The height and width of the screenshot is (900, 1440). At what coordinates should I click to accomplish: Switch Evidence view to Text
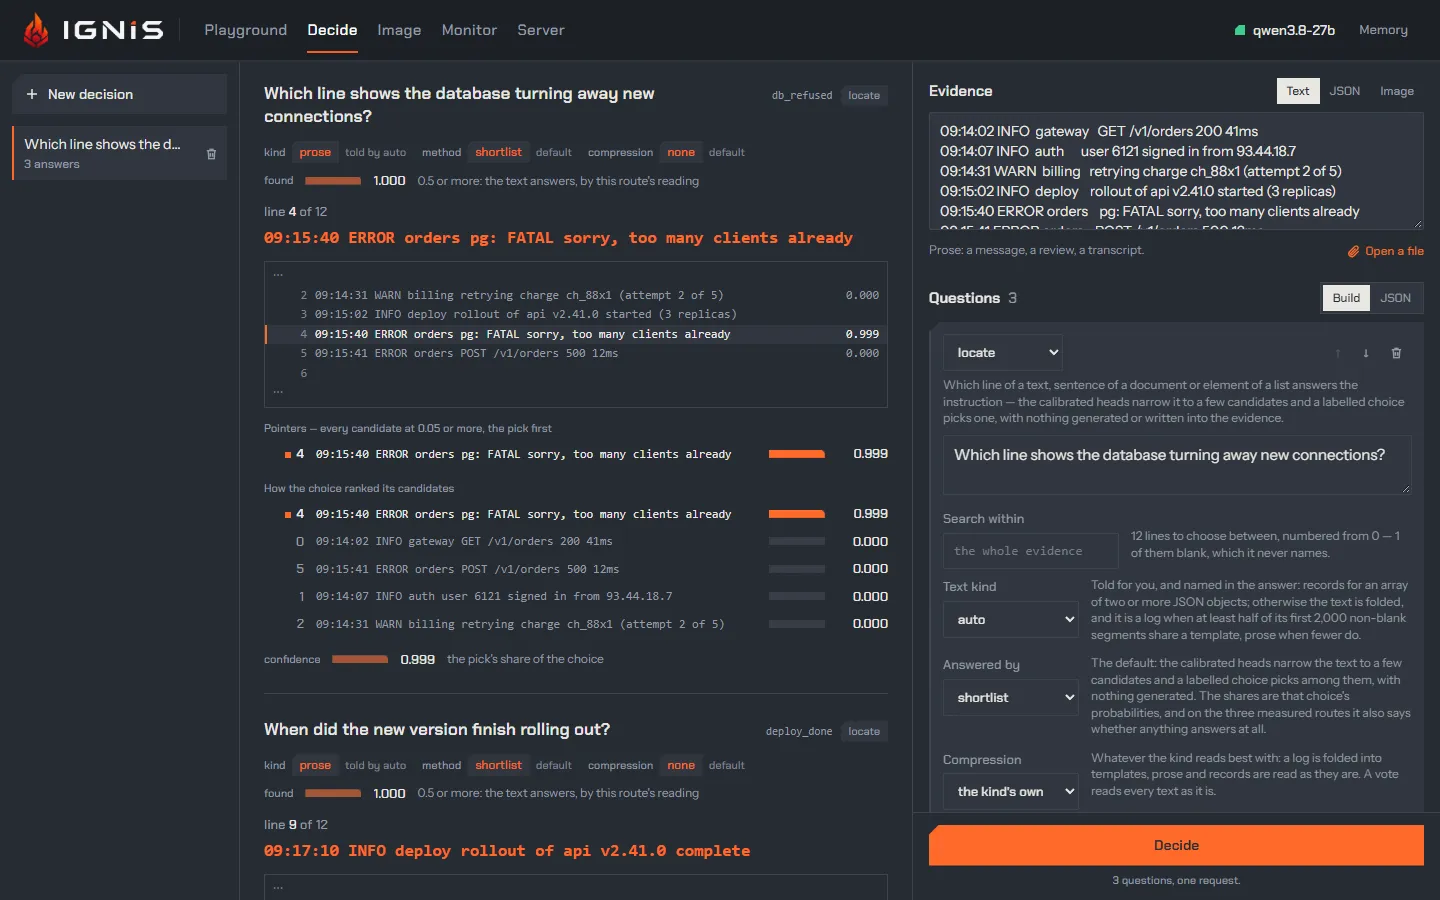(x=1298, y=91)
